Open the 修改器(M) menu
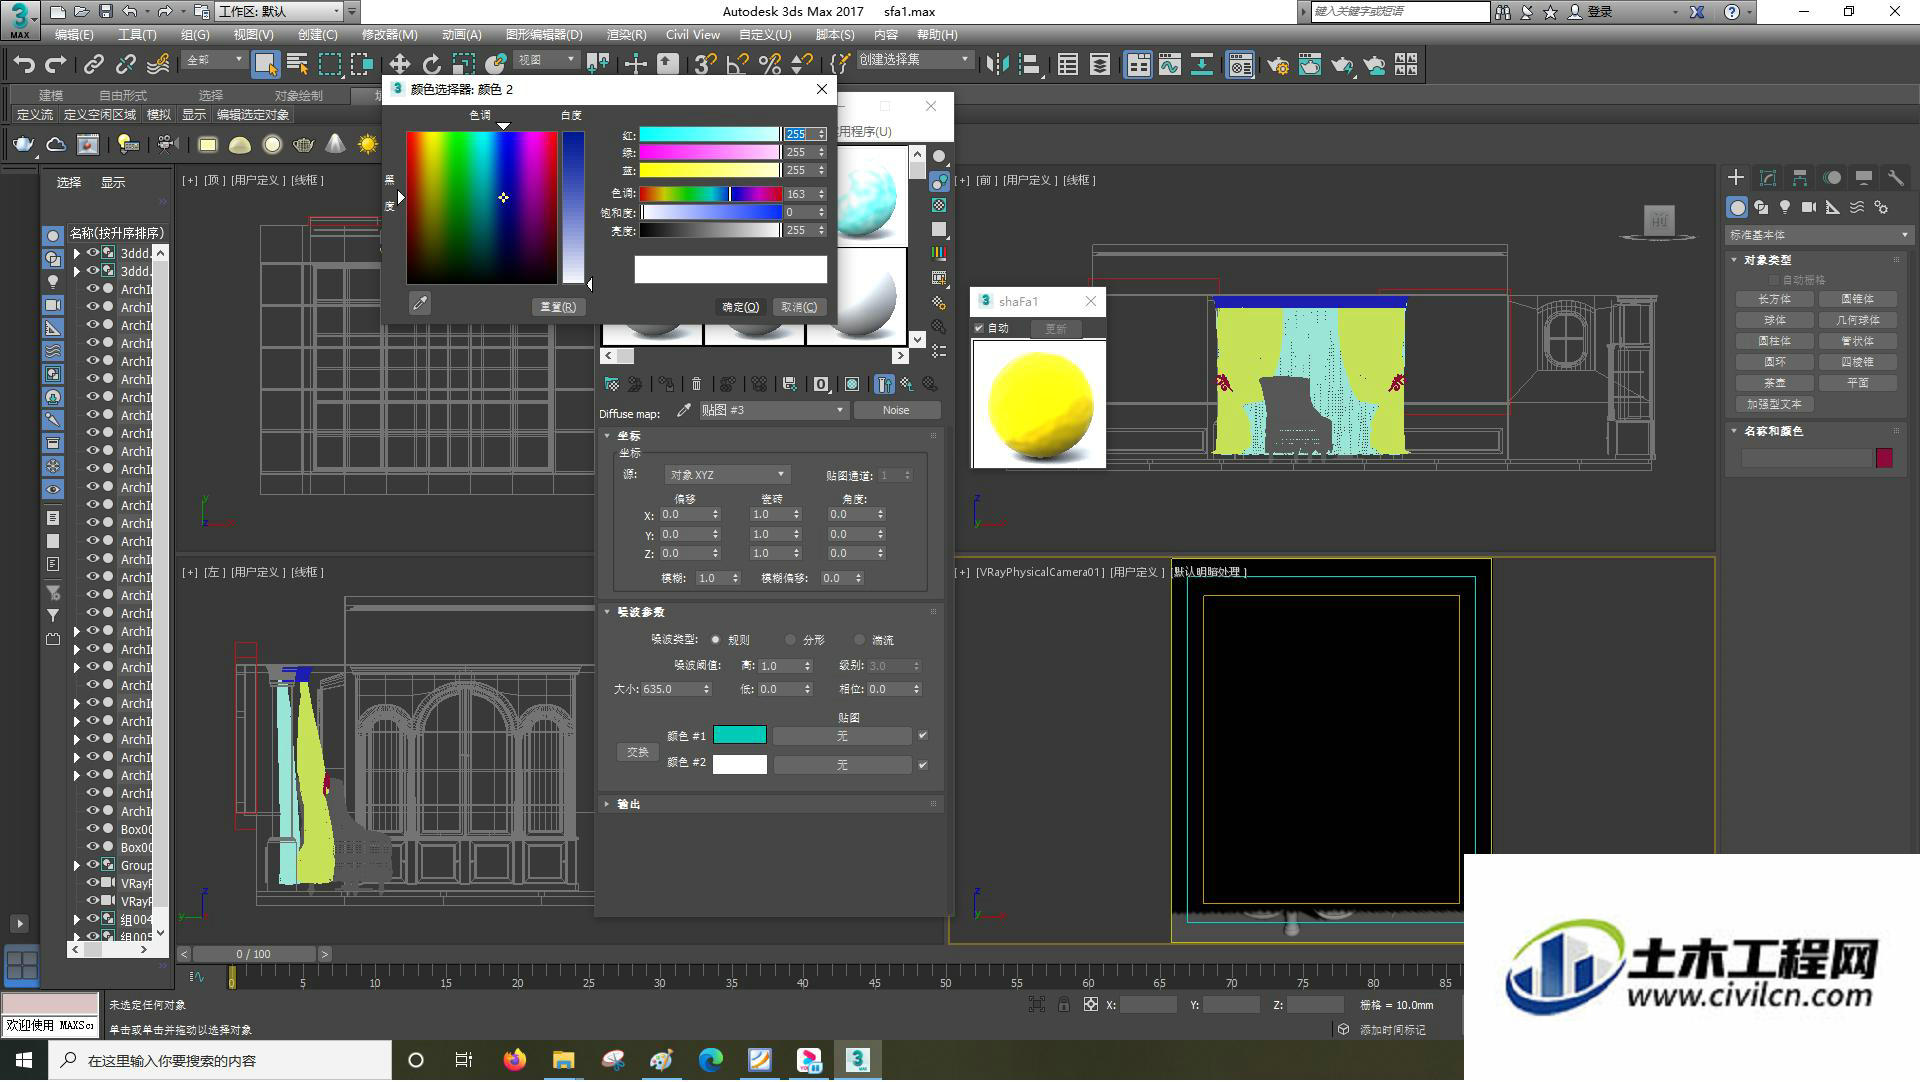This screenshot has height=1082, width=1920. point(389,34)
